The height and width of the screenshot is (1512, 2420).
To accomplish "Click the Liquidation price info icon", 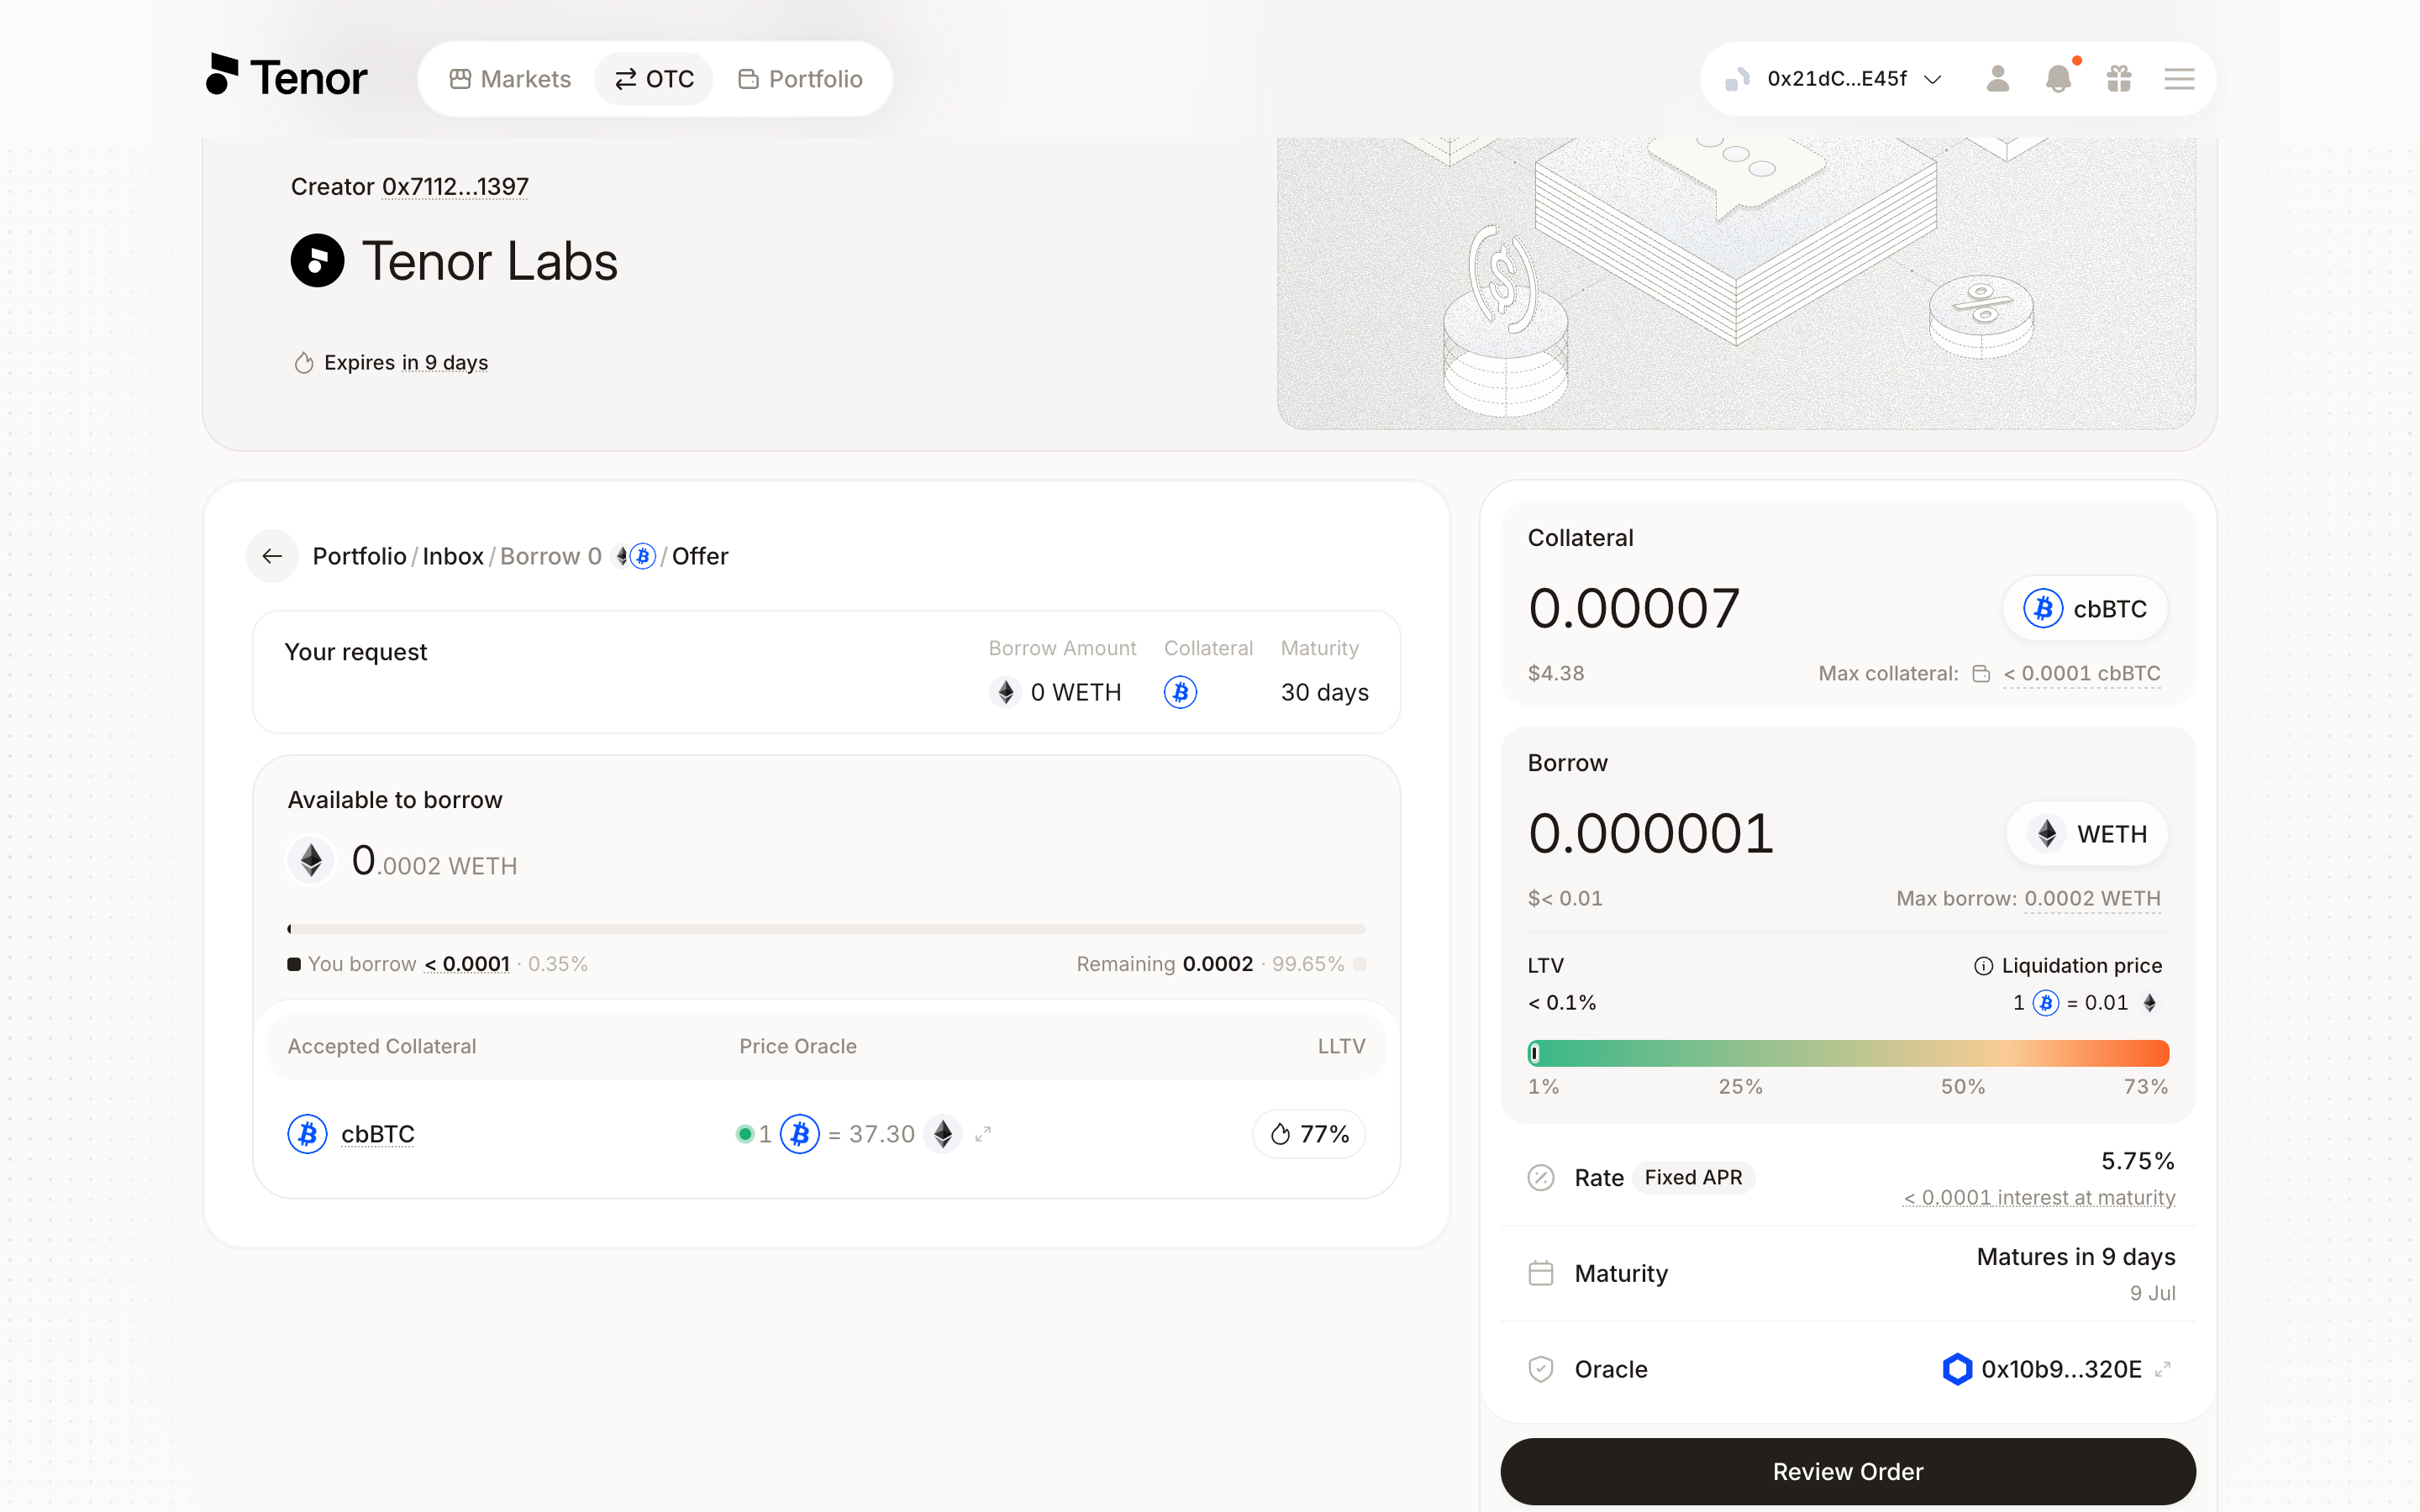I will [x=1983, y=966].
